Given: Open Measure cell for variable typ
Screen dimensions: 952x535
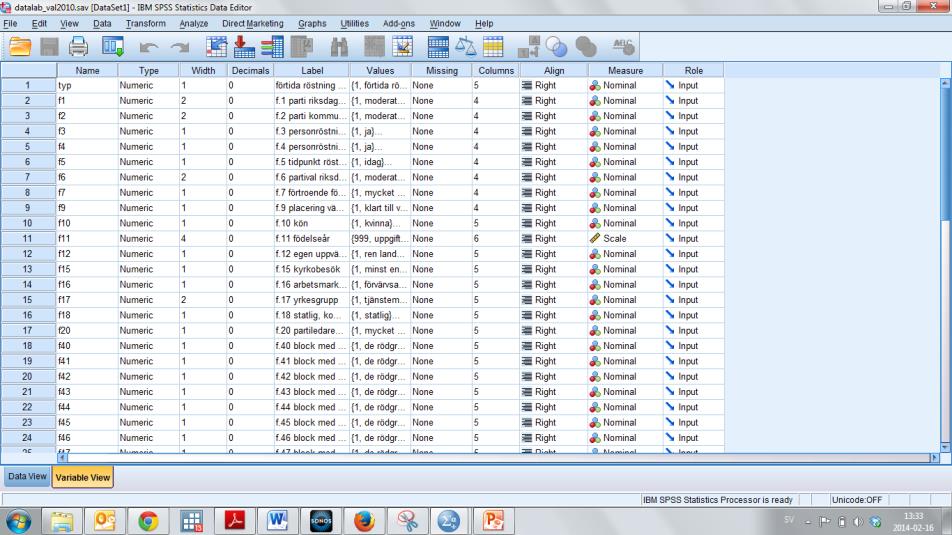Looking at the screenshot, I should point(625,86).
